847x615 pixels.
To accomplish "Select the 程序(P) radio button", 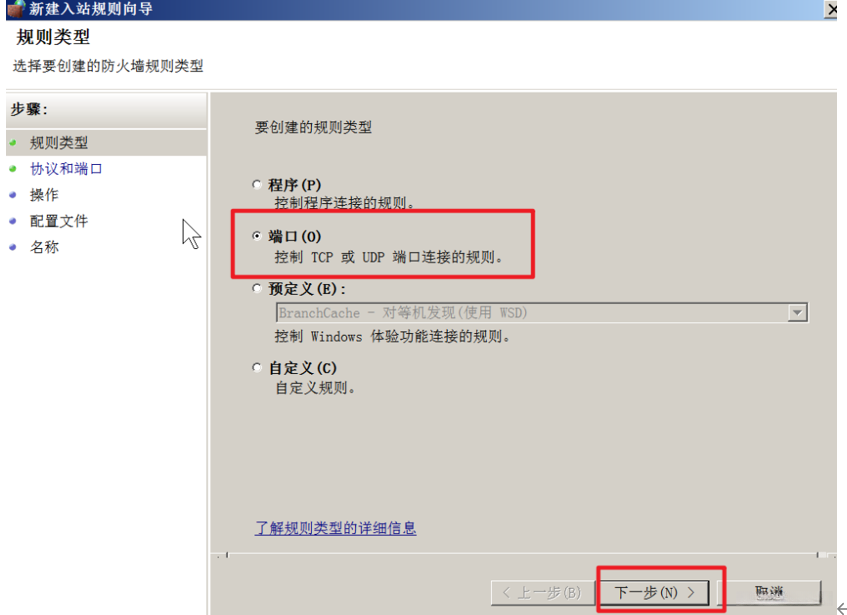I will [257, 185].
